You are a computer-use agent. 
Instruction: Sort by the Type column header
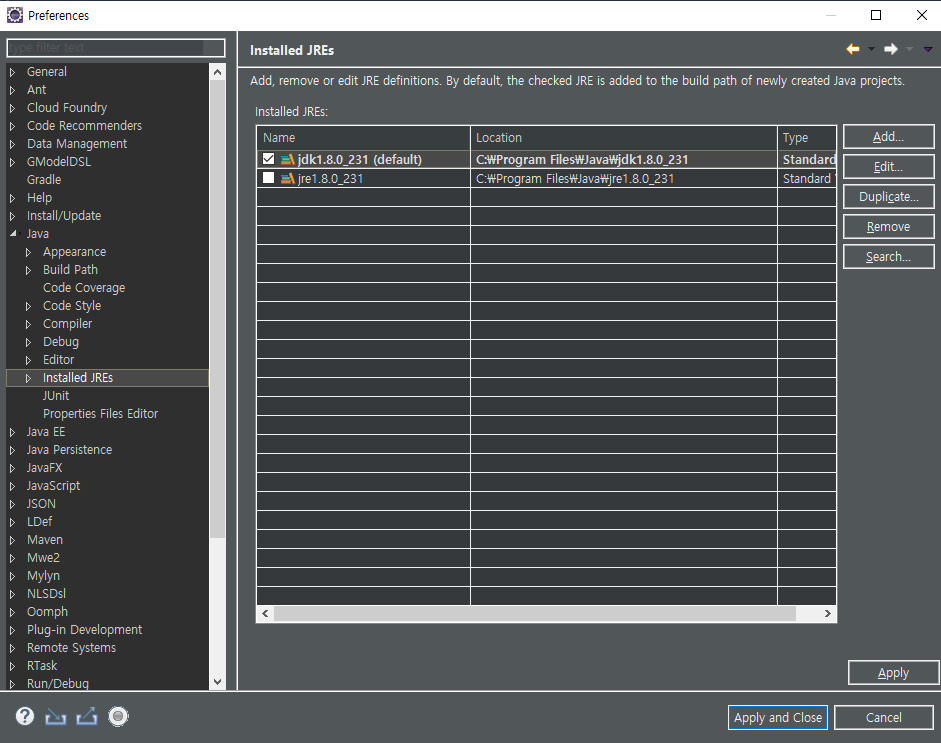(807, 137)
